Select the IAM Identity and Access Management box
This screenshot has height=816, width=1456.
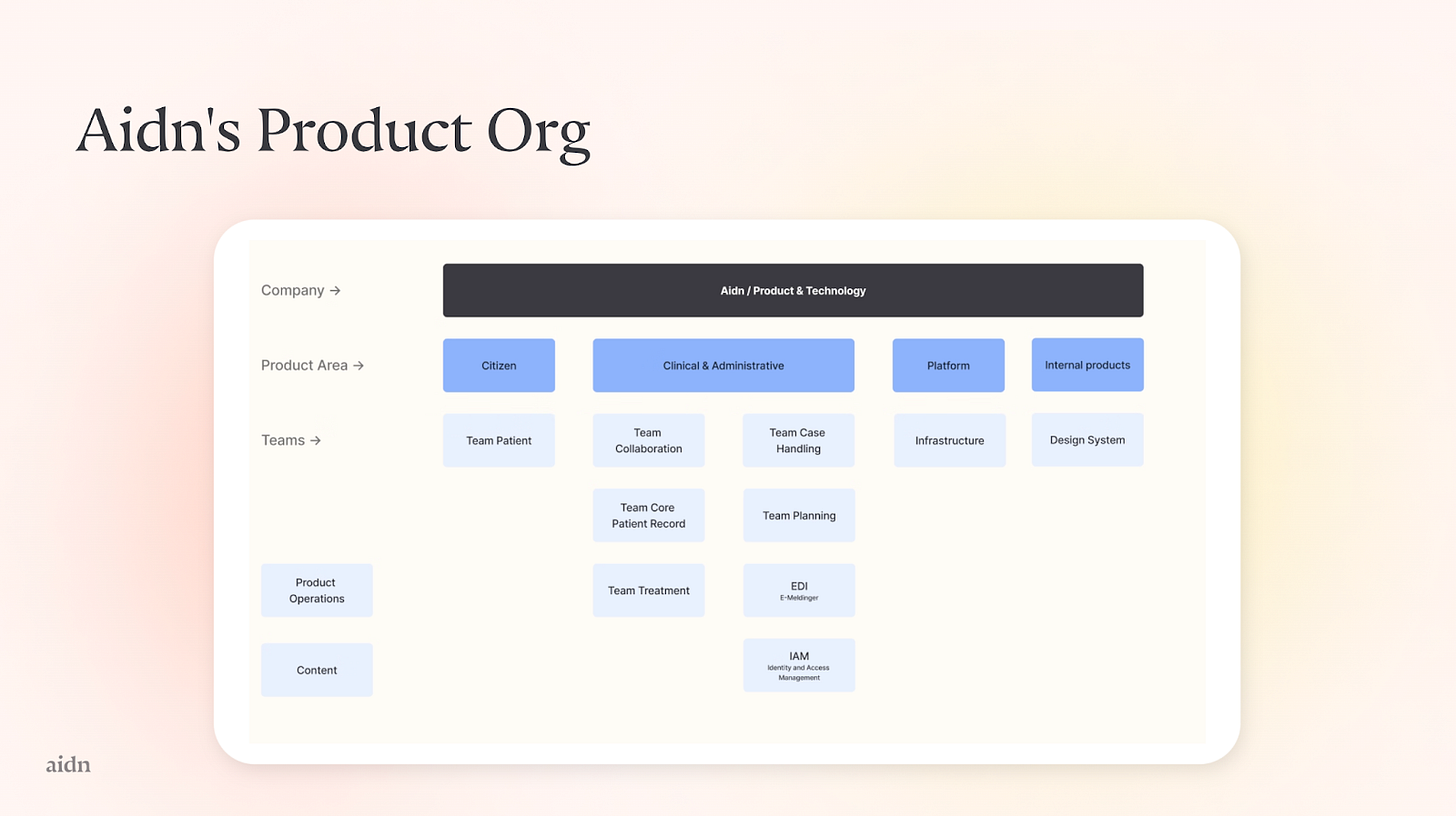pos(799,665)
